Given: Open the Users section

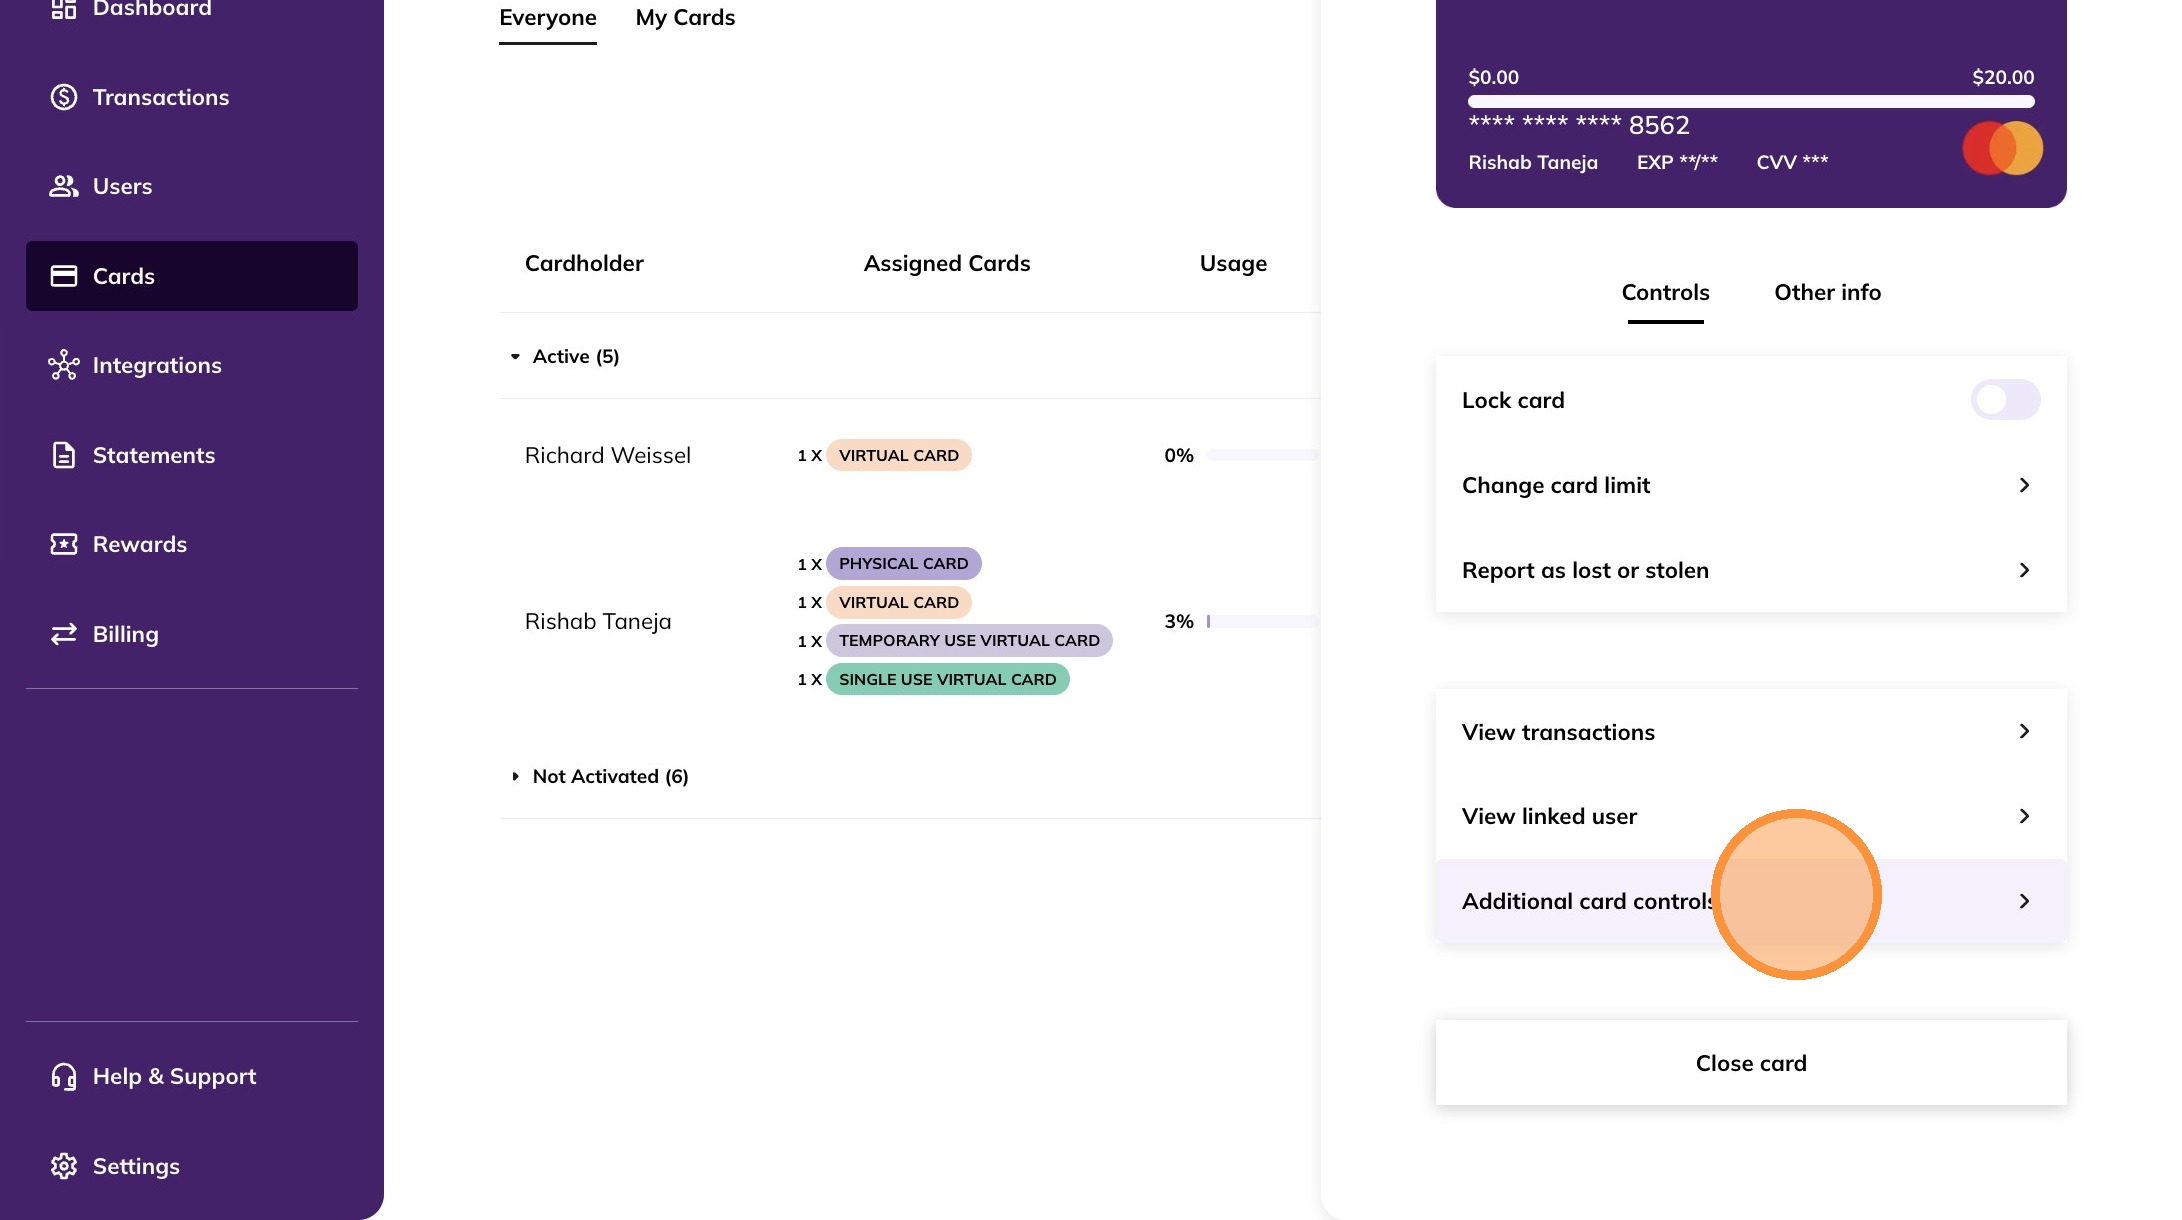Looking at the screenshot, I should pos(121,186).
